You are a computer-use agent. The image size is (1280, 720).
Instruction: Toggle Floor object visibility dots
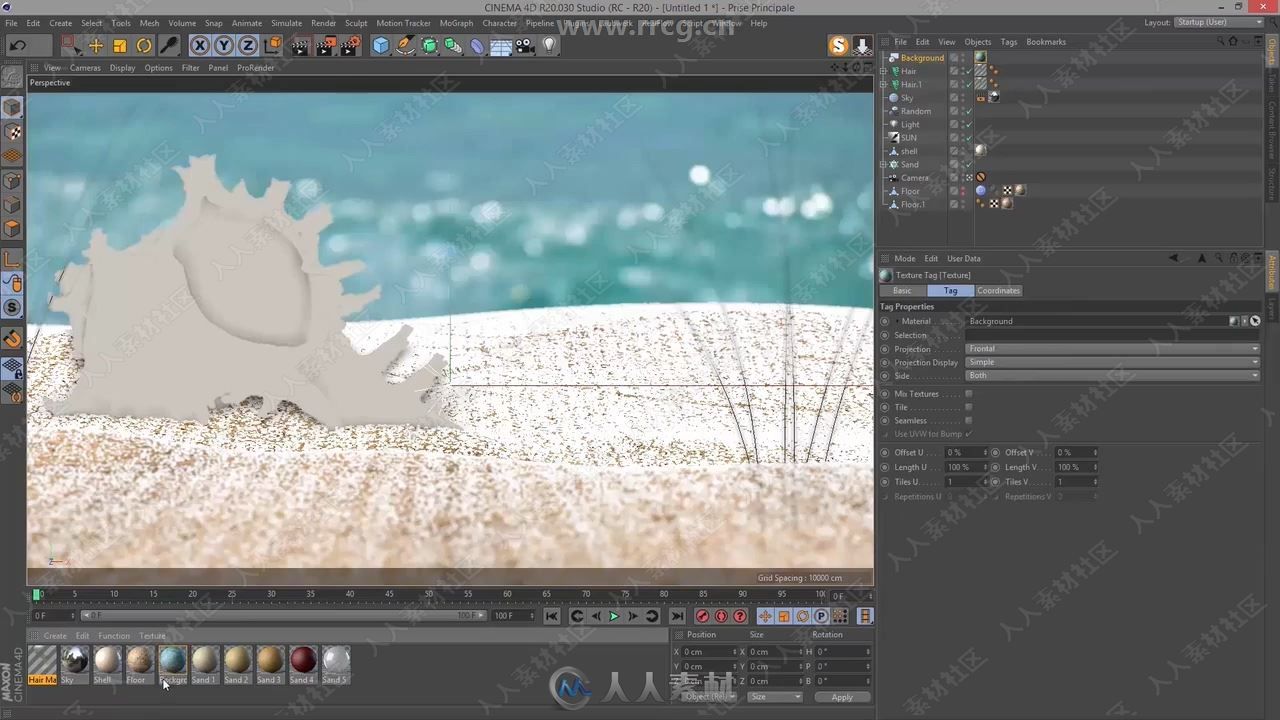click(962, 191)
